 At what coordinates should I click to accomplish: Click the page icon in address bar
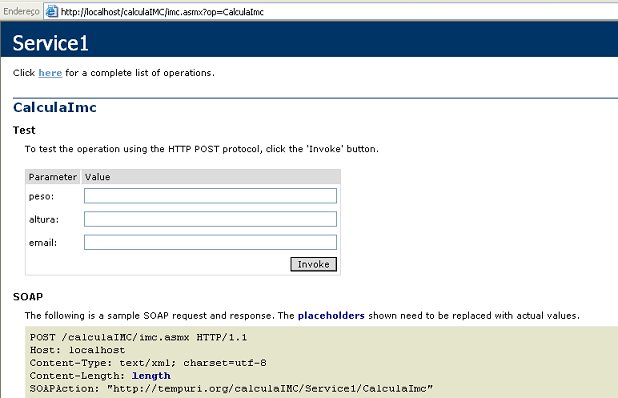coord(52,11)
